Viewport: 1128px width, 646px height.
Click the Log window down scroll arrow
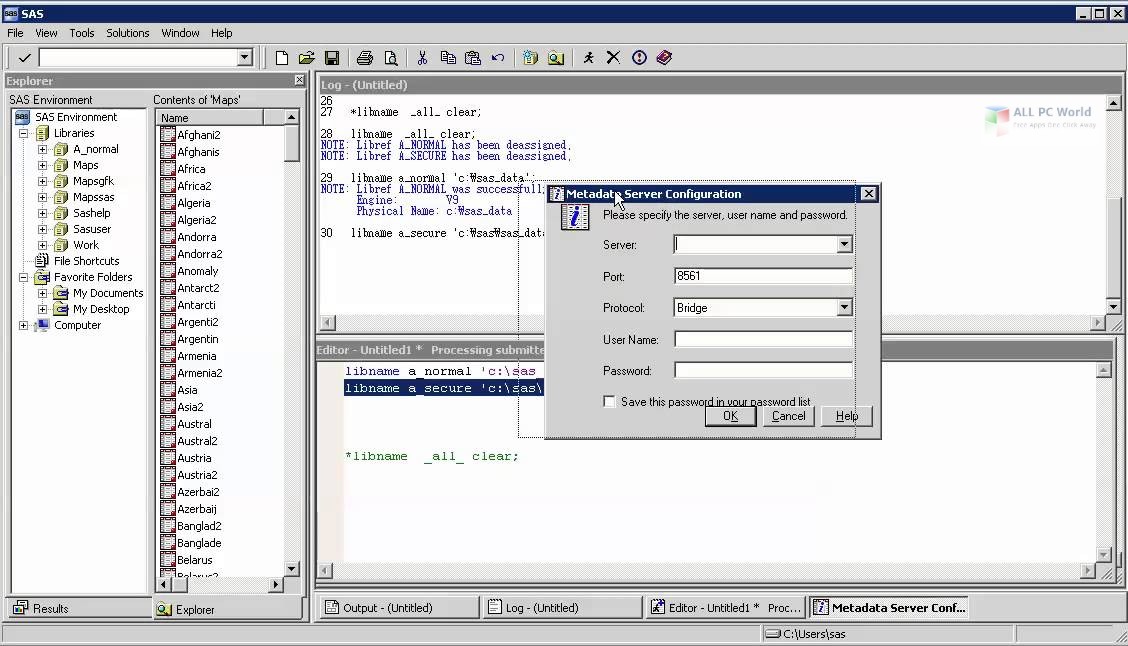[1113, 306]
